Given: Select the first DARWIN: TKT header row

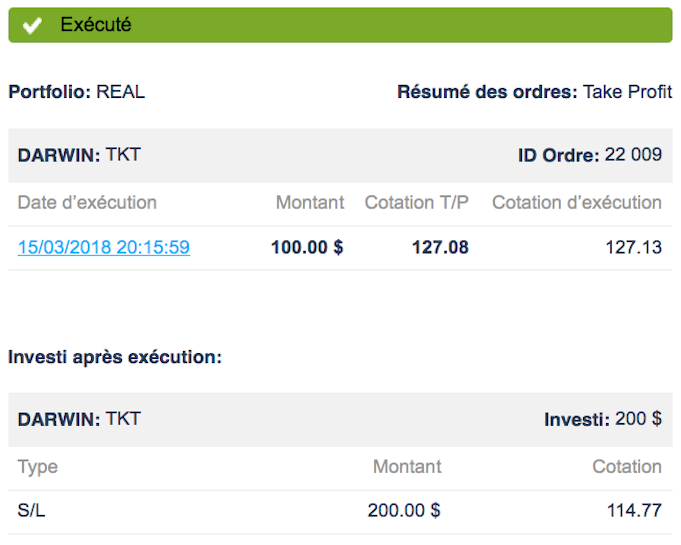Looking at the screenshot, I should pyautogui.click(x=340, y=155).
